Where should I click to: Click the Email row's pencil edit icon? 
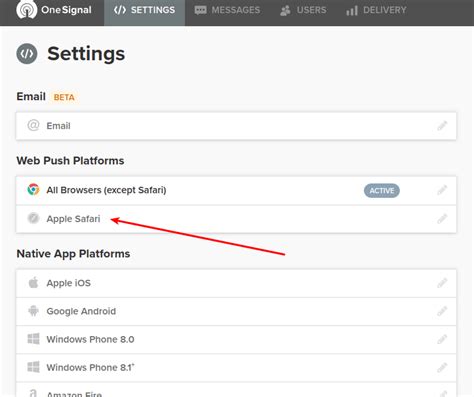click(442, 126)
